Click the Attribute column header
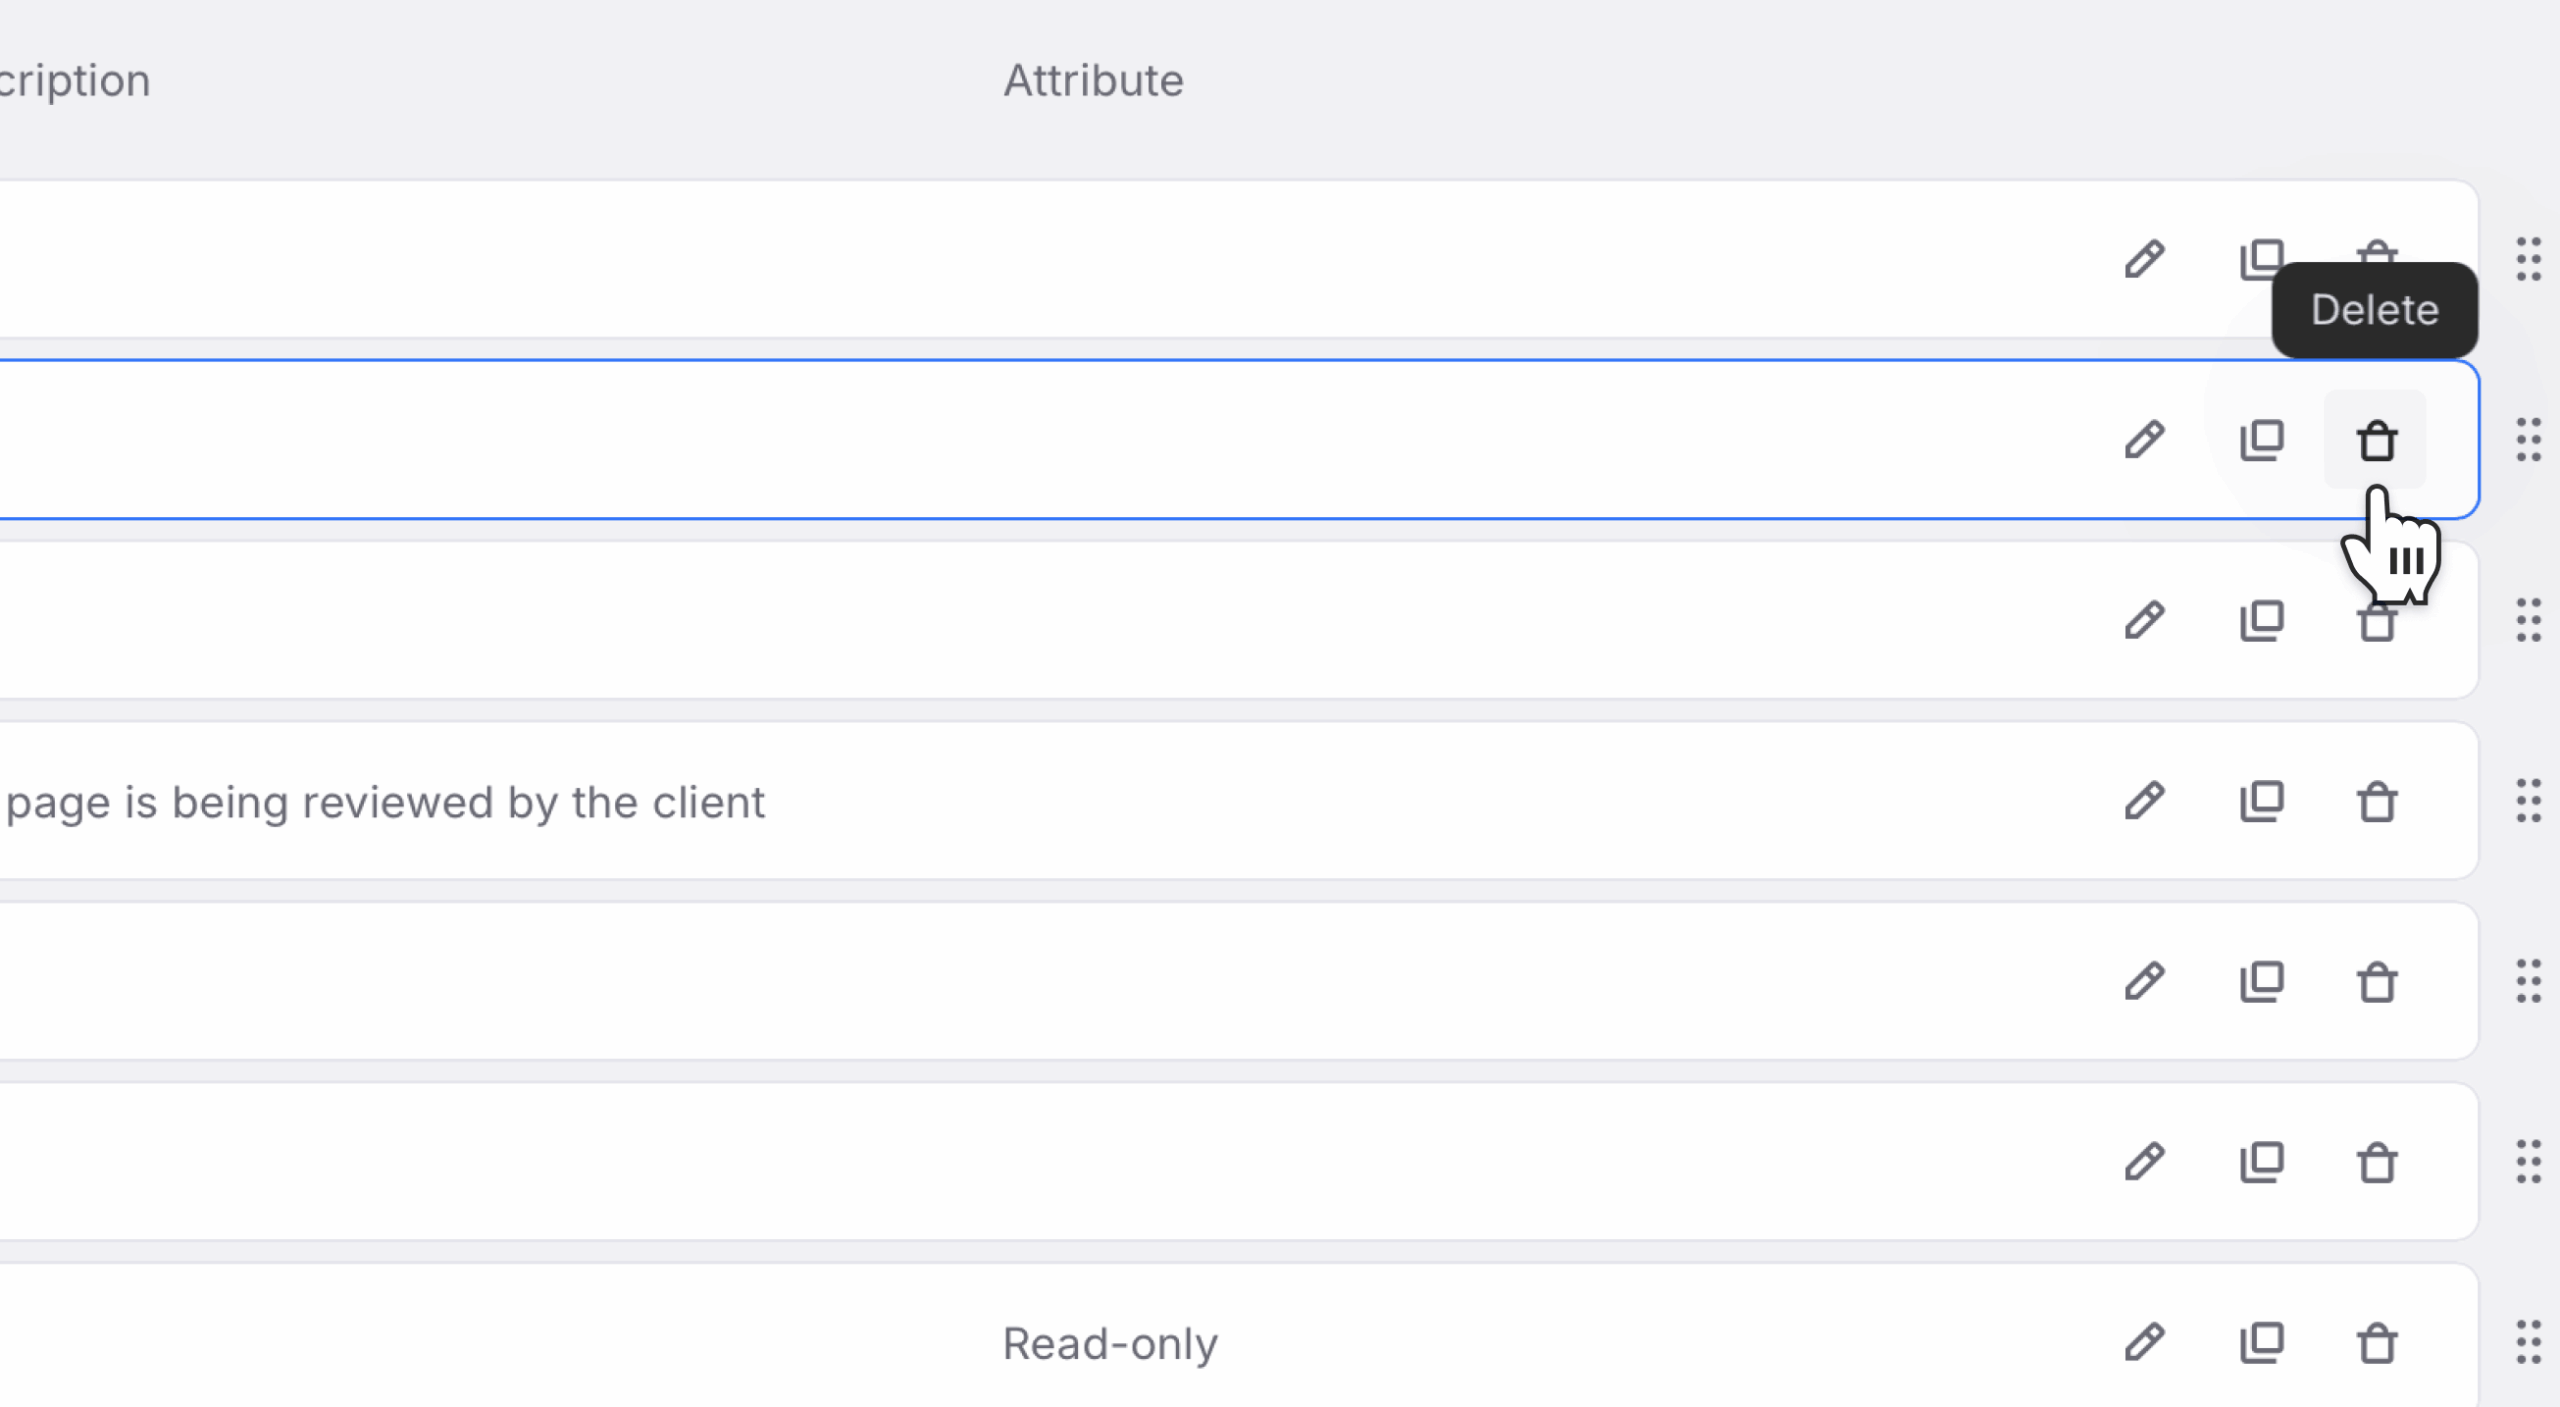 point(1093,80)
